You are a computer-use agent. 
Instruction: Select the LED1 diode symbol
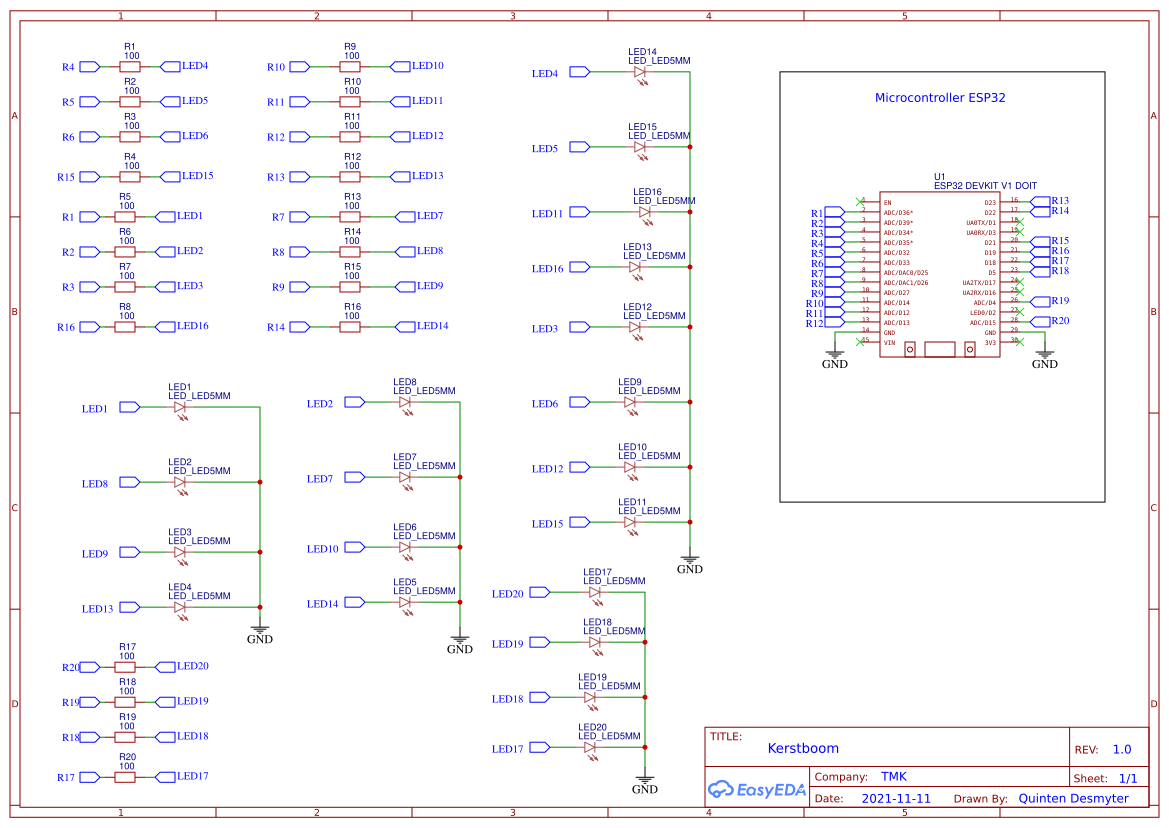click(x=178, y=407)
